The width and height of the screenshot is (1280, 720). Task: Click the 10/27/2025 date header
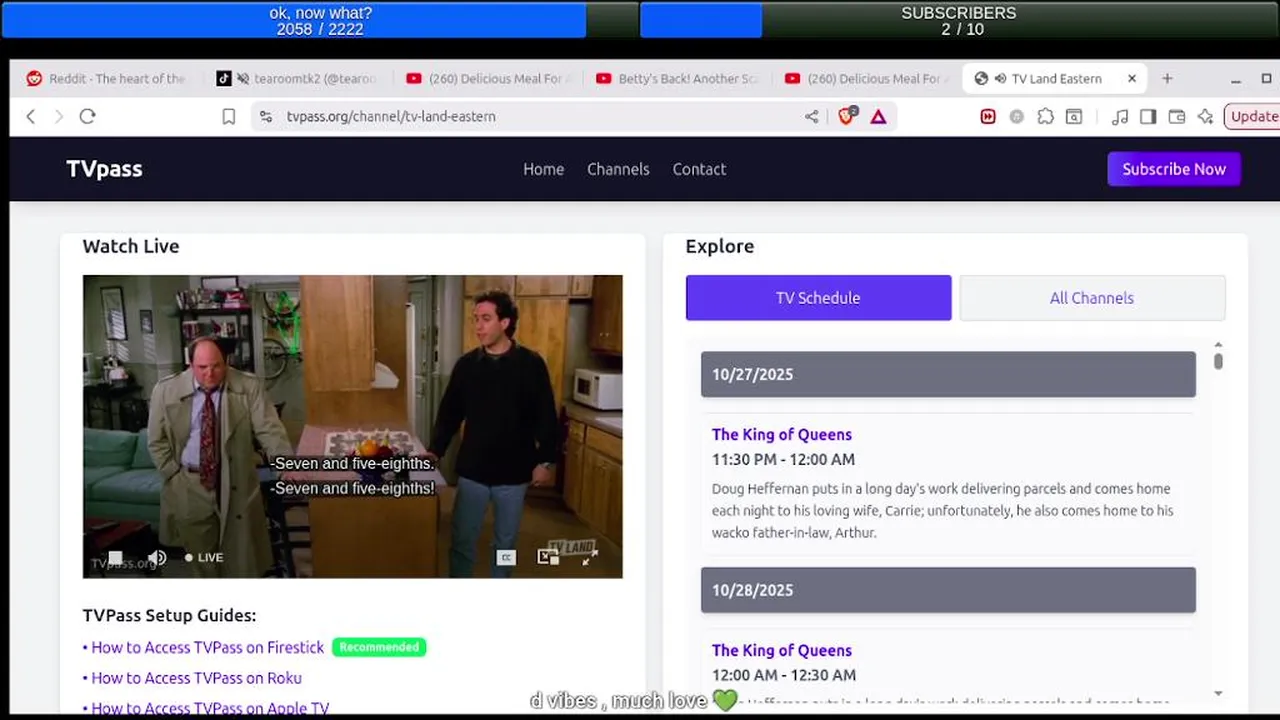948,374
